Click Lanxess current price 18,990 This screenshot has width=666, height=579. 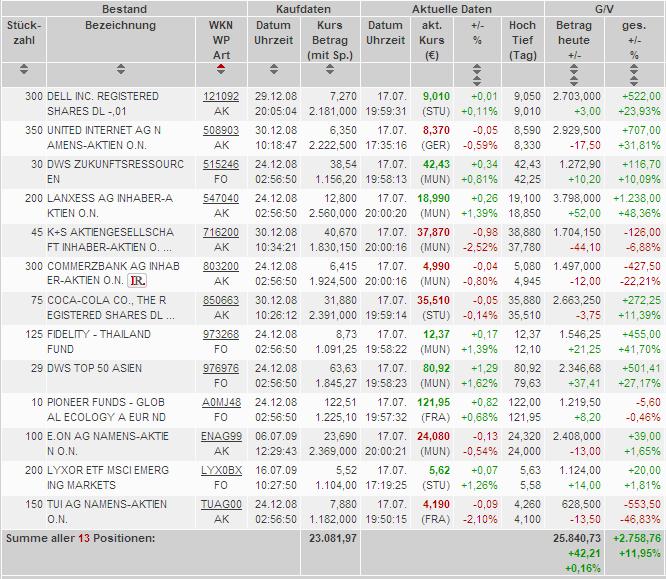coord(433,198)
